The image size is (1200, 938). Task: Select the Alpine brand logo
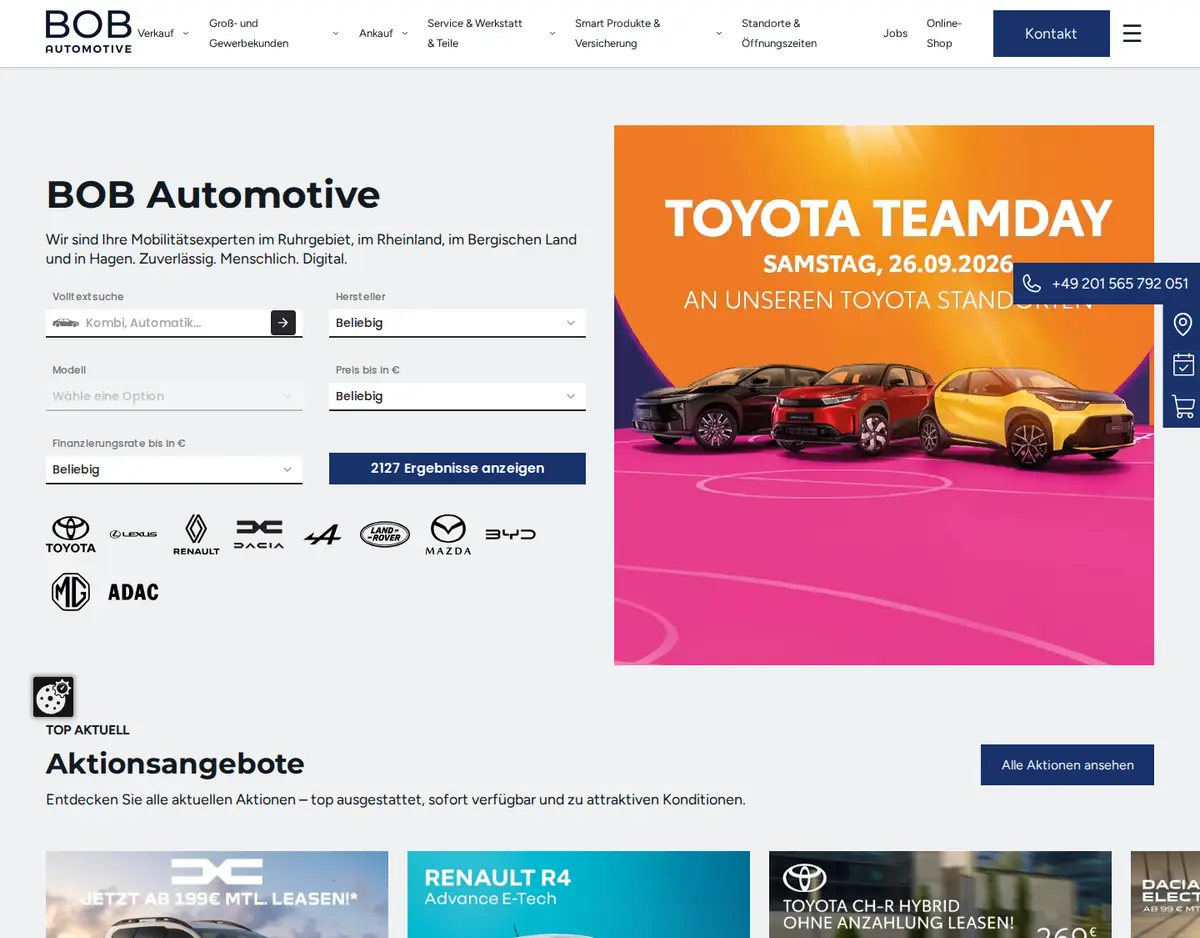(x=322, y=536)
